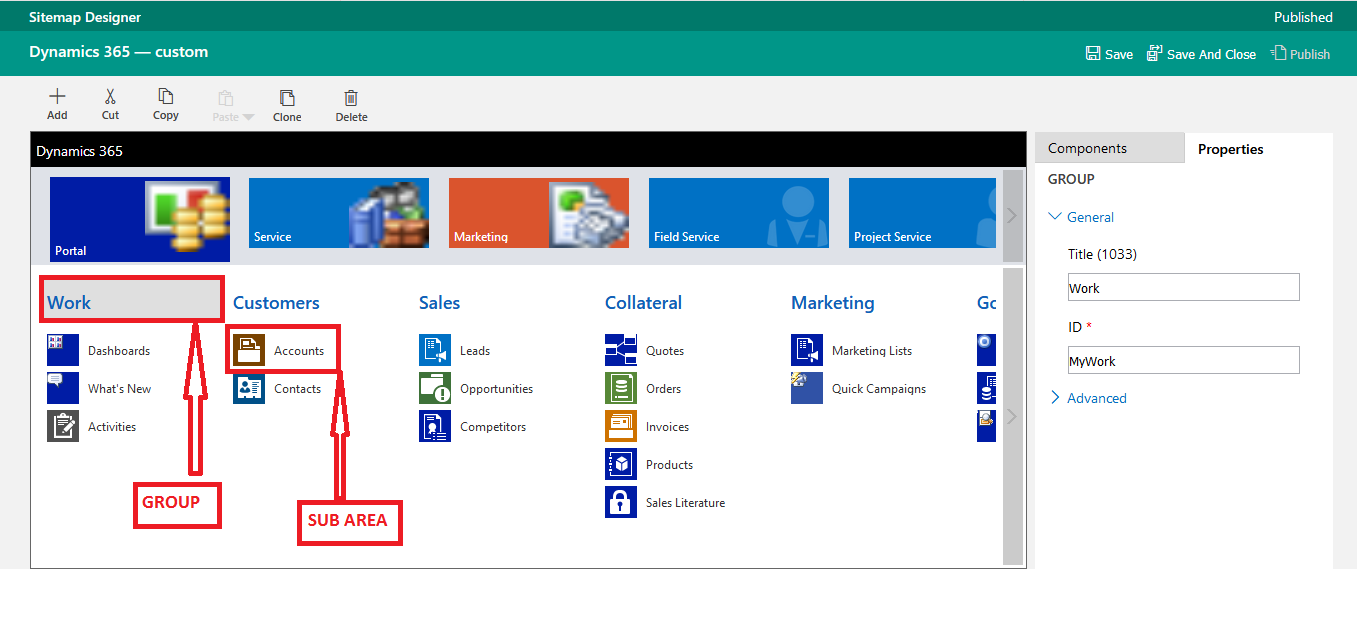Image resolution: width=1357 pixels, height=623 pixels.
Task: Click the Leads subarea icon
Action: [x=435, y=350]
